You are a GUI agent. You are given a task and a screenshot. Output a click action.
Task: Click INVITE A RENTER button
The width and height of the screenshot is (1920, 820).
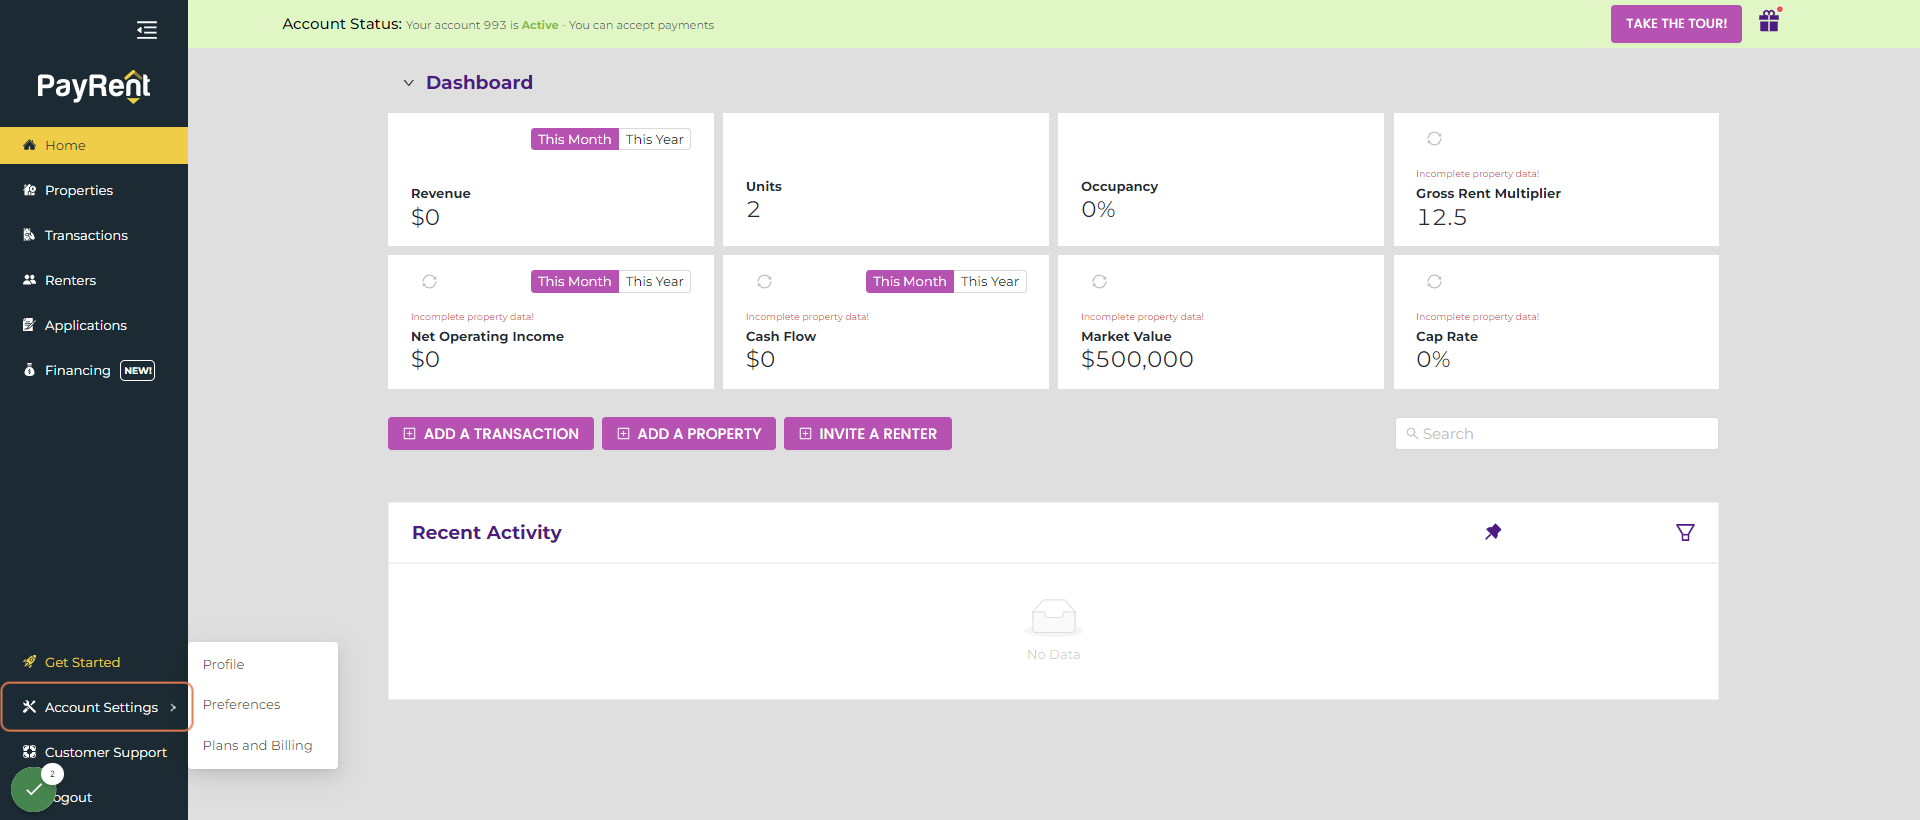(x=868, y=434)
